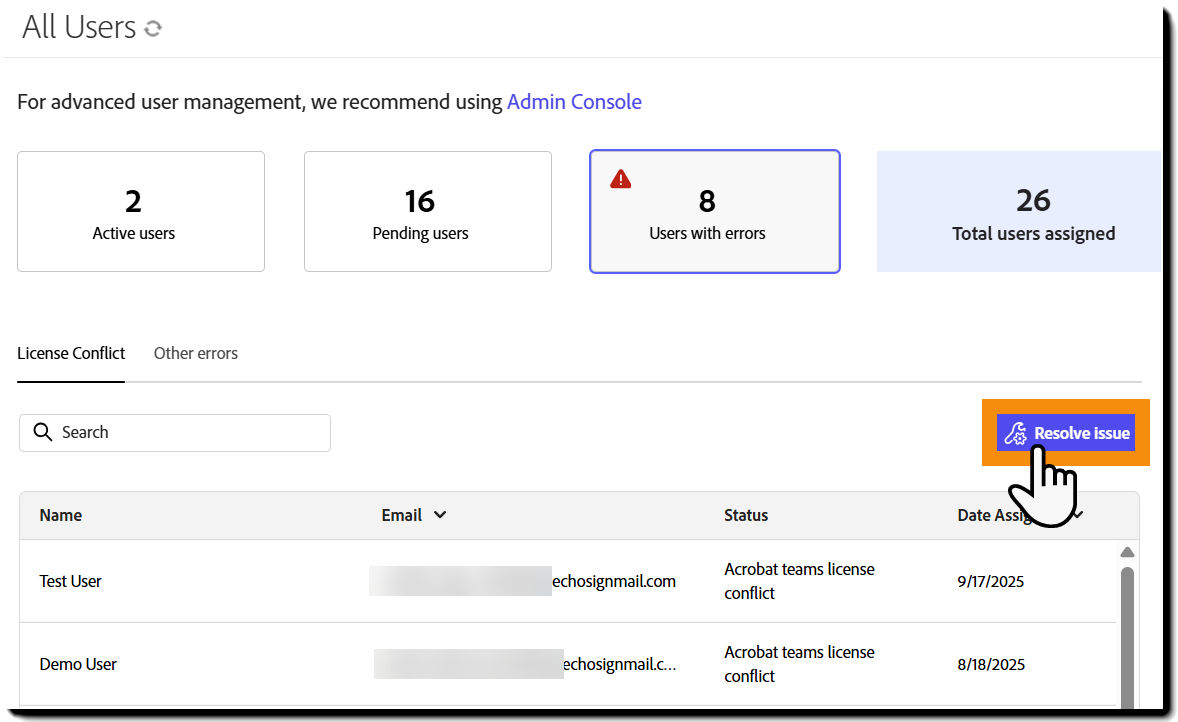The height and width of the screenshot is (722, 1178).
Task: Select the Total users assigned card
Action: pyautogui.click(x=1018, y=211)
